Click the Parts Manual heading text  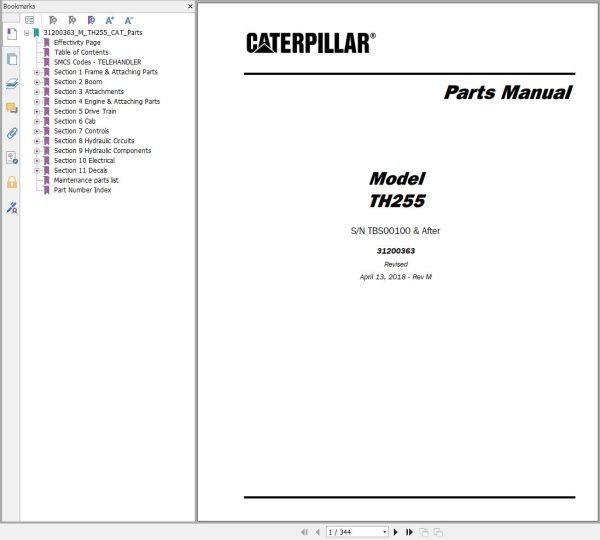click(508, 93)
